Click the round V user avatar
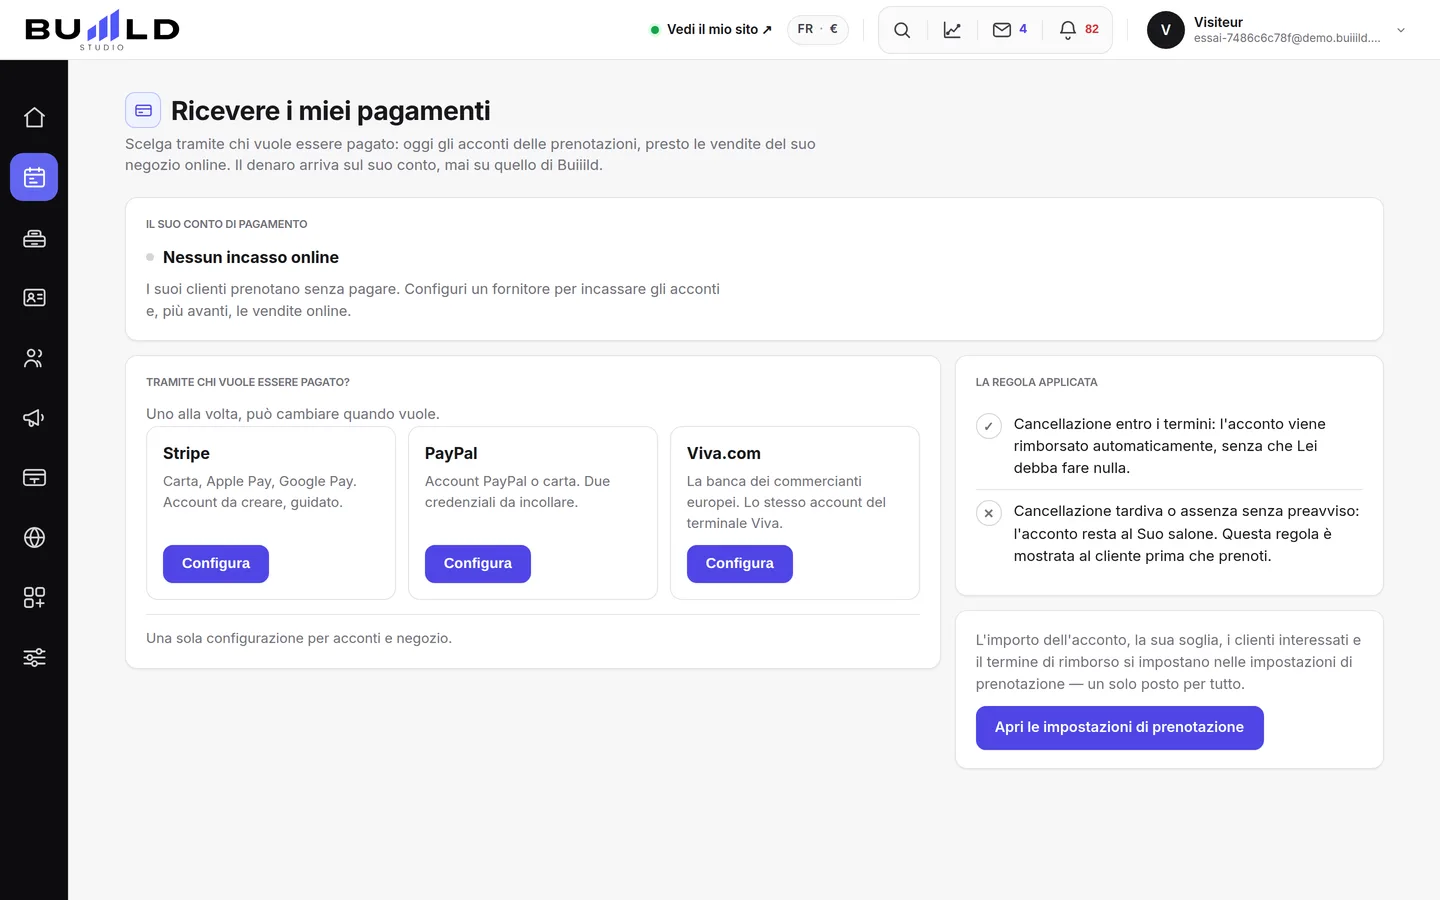Image resolution: width=1440 pixels, height=900 pixels. point(1166,30)
